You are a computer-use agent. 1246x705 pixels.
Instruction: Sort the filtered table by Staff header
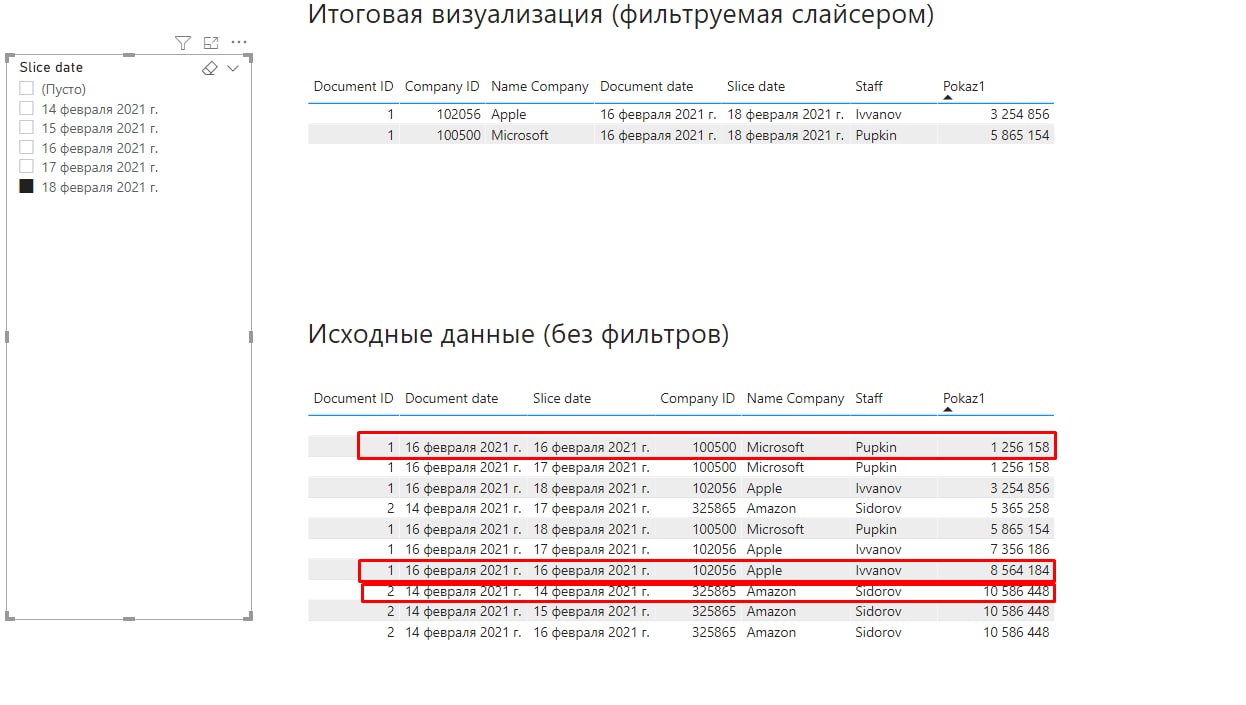point(869,86)
